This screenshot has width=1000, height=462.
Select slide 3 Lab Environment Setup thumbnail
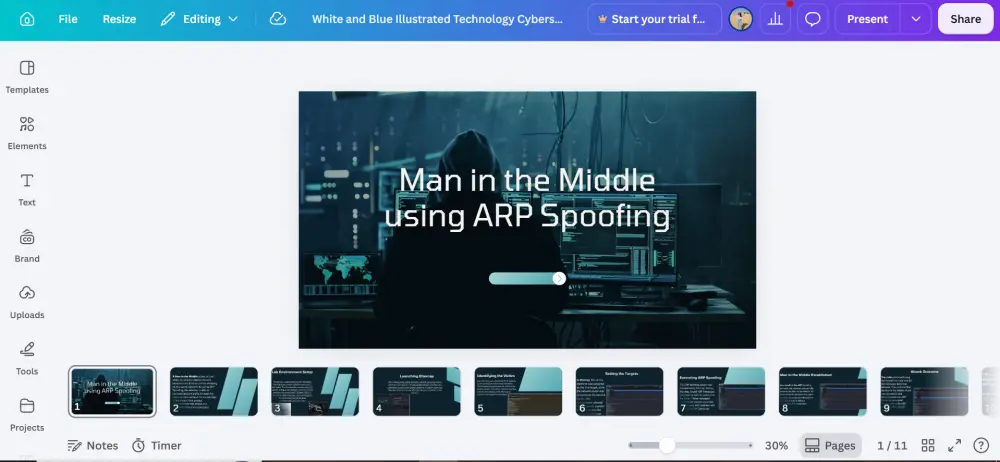[315, 391]
